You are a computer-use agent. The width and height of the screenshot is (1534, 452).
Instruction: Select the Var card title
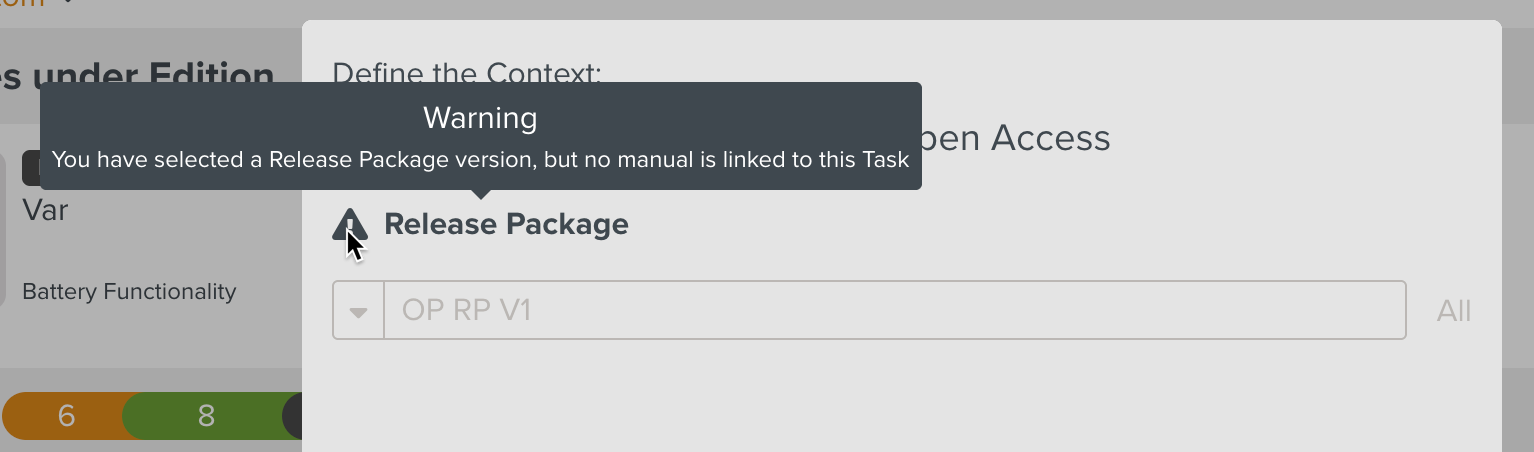45,210
